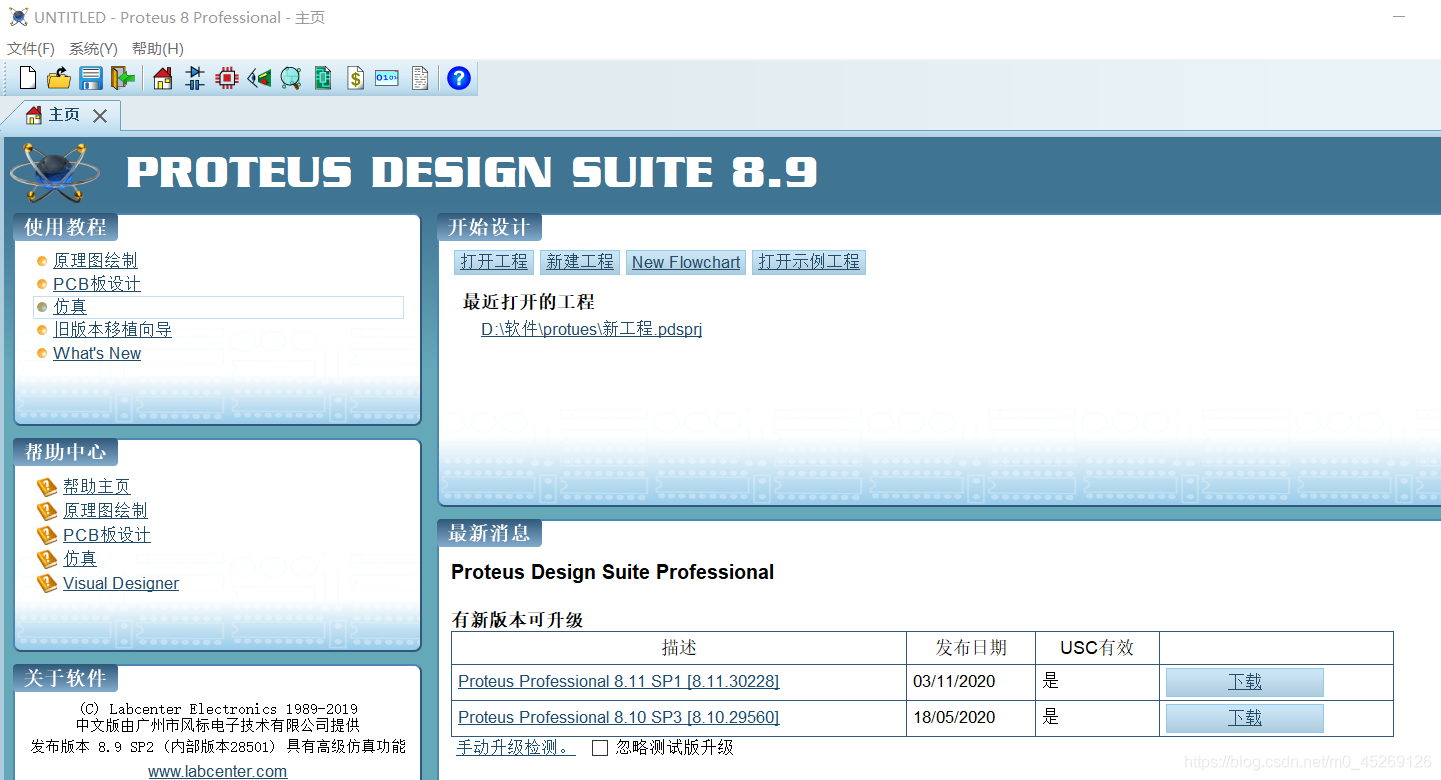Click the 新建工程 button

point(580,262)
